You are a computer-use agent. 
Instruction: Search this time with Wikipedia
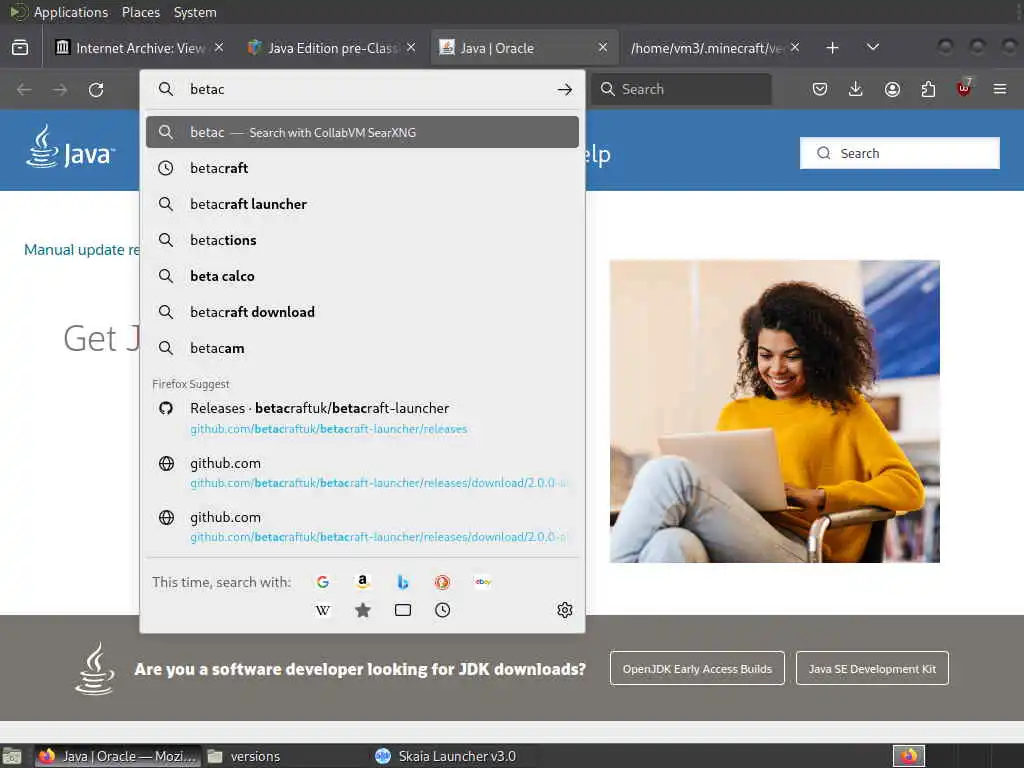(x=323, y=610)
